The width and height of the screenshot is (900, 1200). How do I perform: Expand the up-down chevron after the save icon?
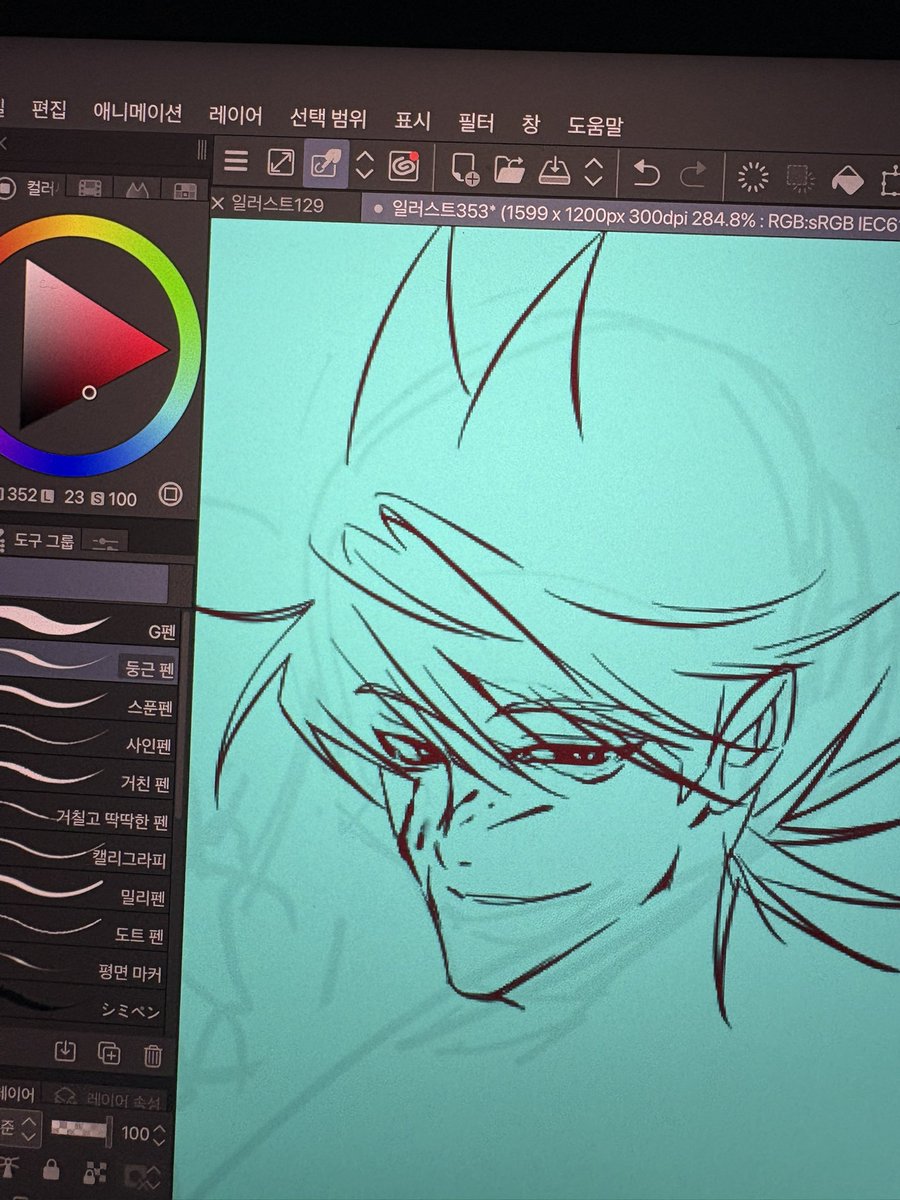coord(593,172)
